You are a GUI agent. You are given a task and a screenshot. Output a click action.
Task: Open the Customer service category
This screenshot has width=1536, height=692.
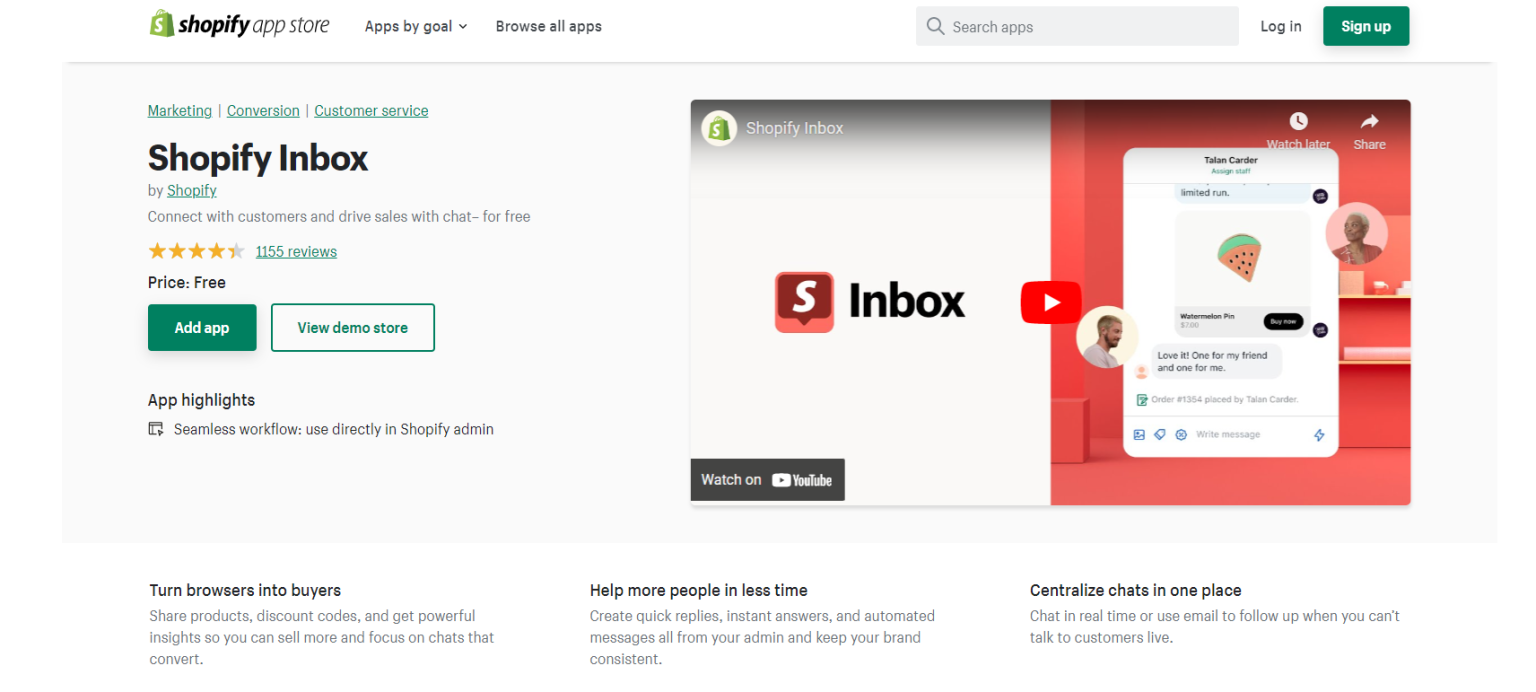click(x=371, y=110)
